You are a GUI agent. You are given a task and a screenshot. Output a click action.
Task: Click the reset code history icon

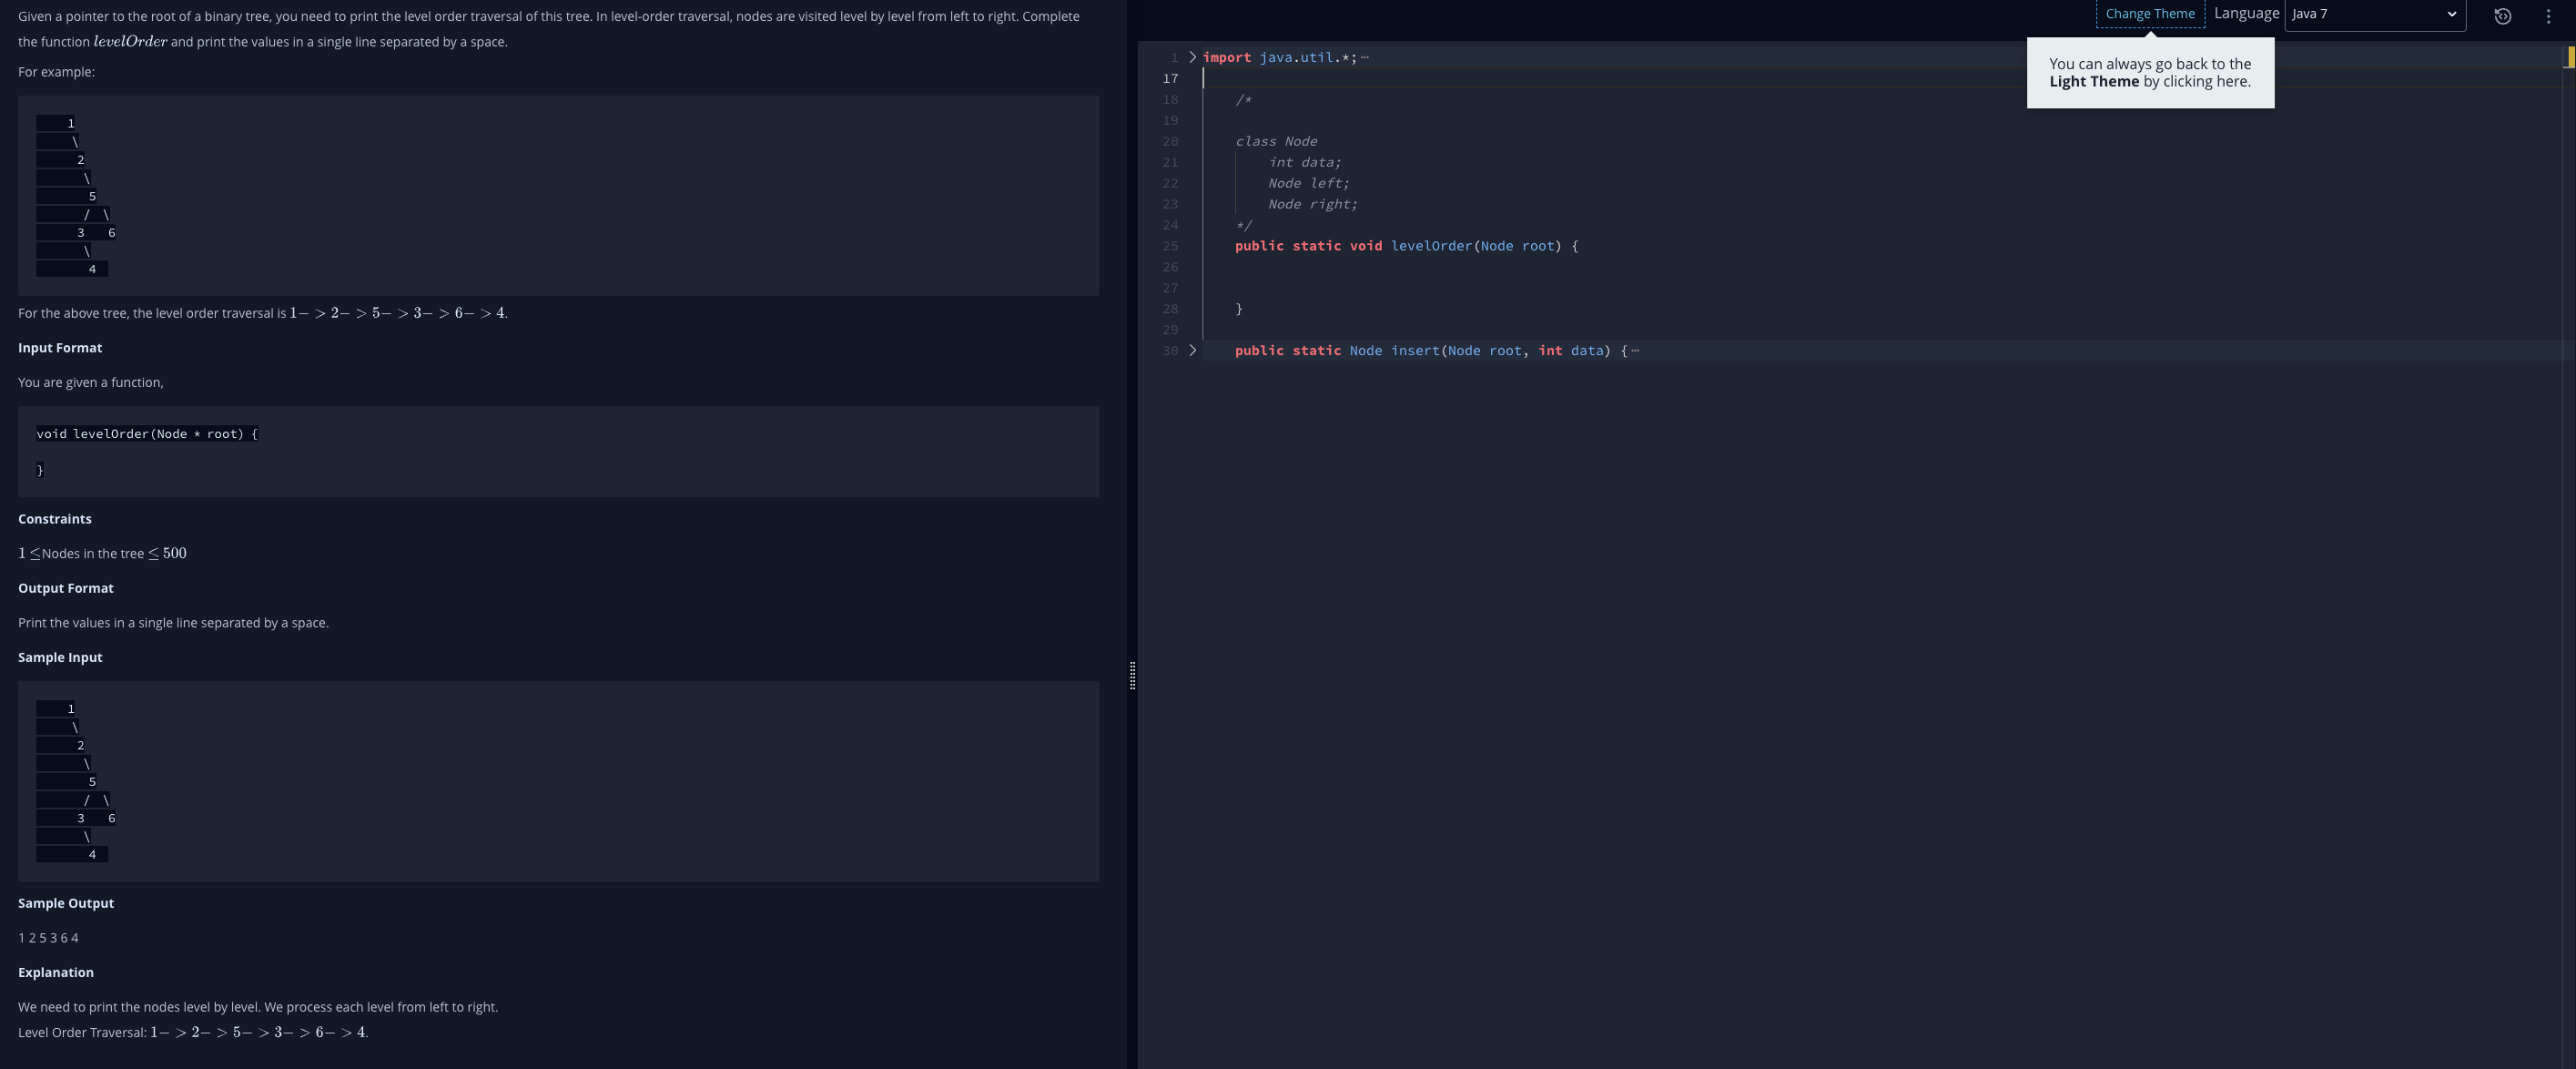click(x=2502, y=16)
